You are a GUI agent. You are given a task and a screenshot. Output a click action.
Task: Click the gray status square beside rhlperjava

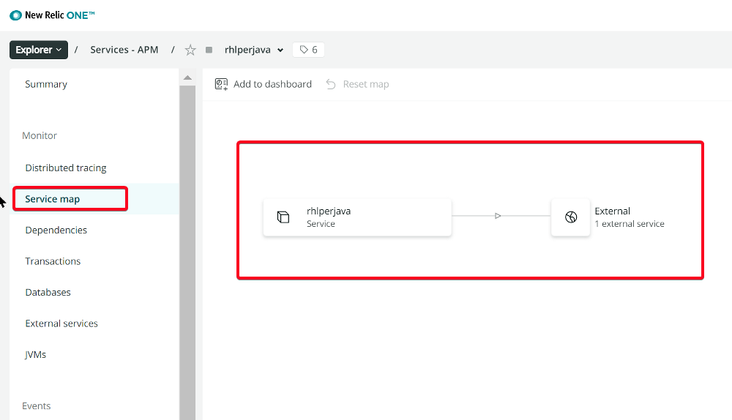point(209,50)
